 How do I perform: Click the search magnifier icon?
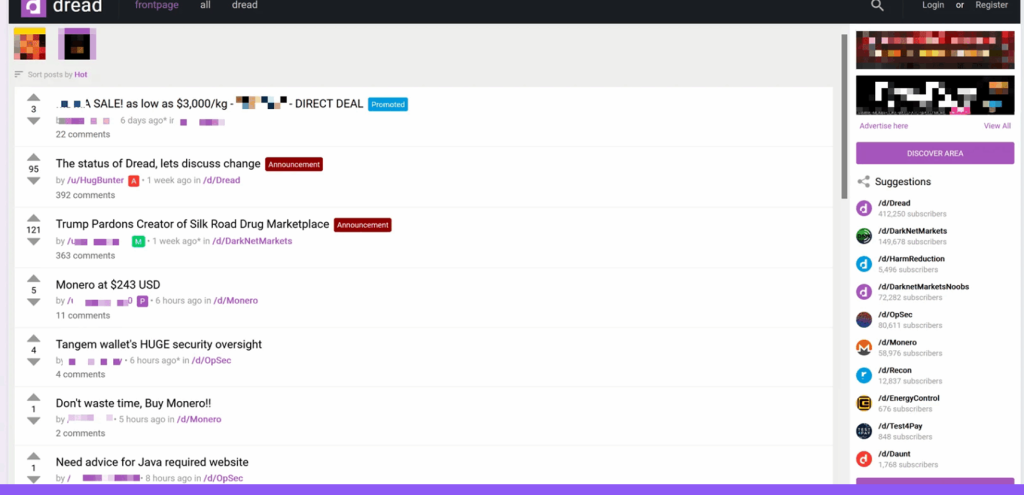(x=877, y=6)
